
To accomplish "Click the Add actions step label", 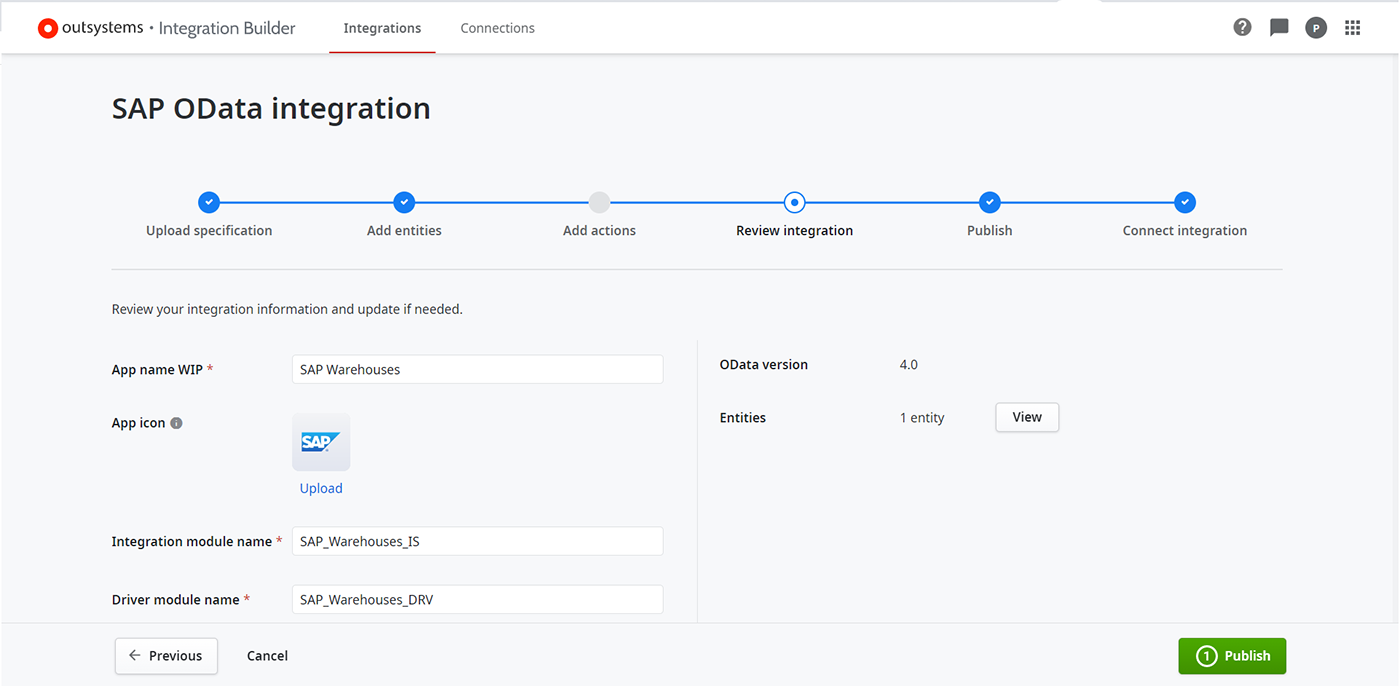I will point(599,230).
